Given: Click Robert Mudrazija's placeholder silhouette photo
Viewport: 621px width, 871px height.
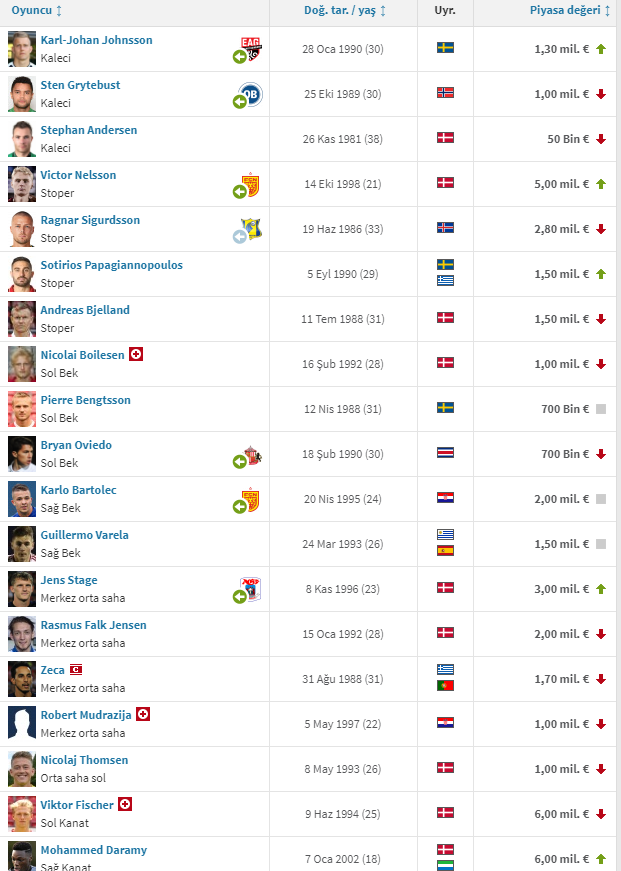Looking at the screenshot, I should click(x=22, y=724).
